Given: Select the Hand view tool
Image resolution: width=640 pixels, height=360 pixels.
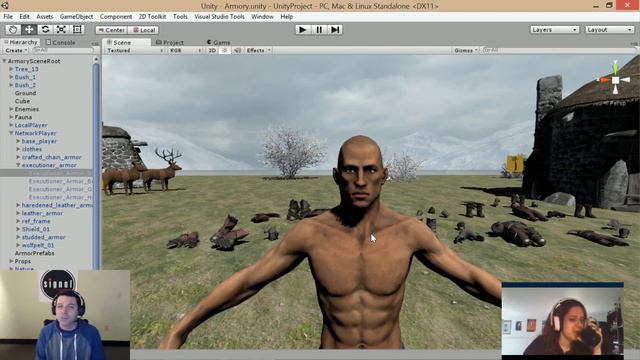Looking at the screenshot, I should 13,30.
